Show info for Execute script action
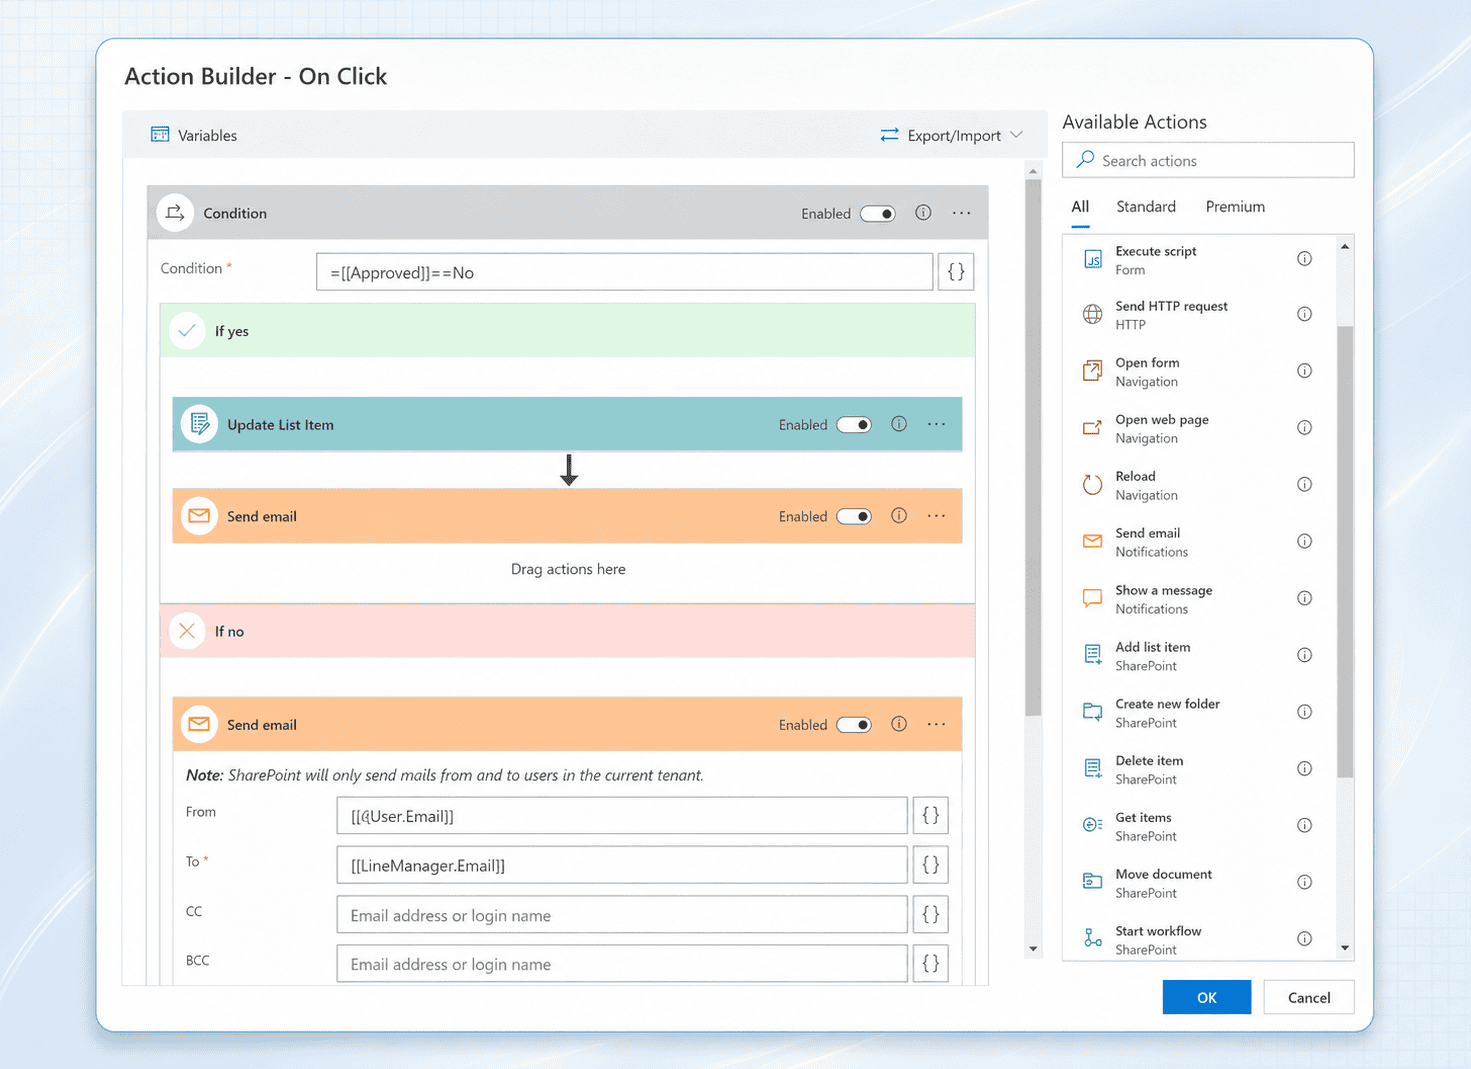The image size is (1471, 1069). 1304,259
